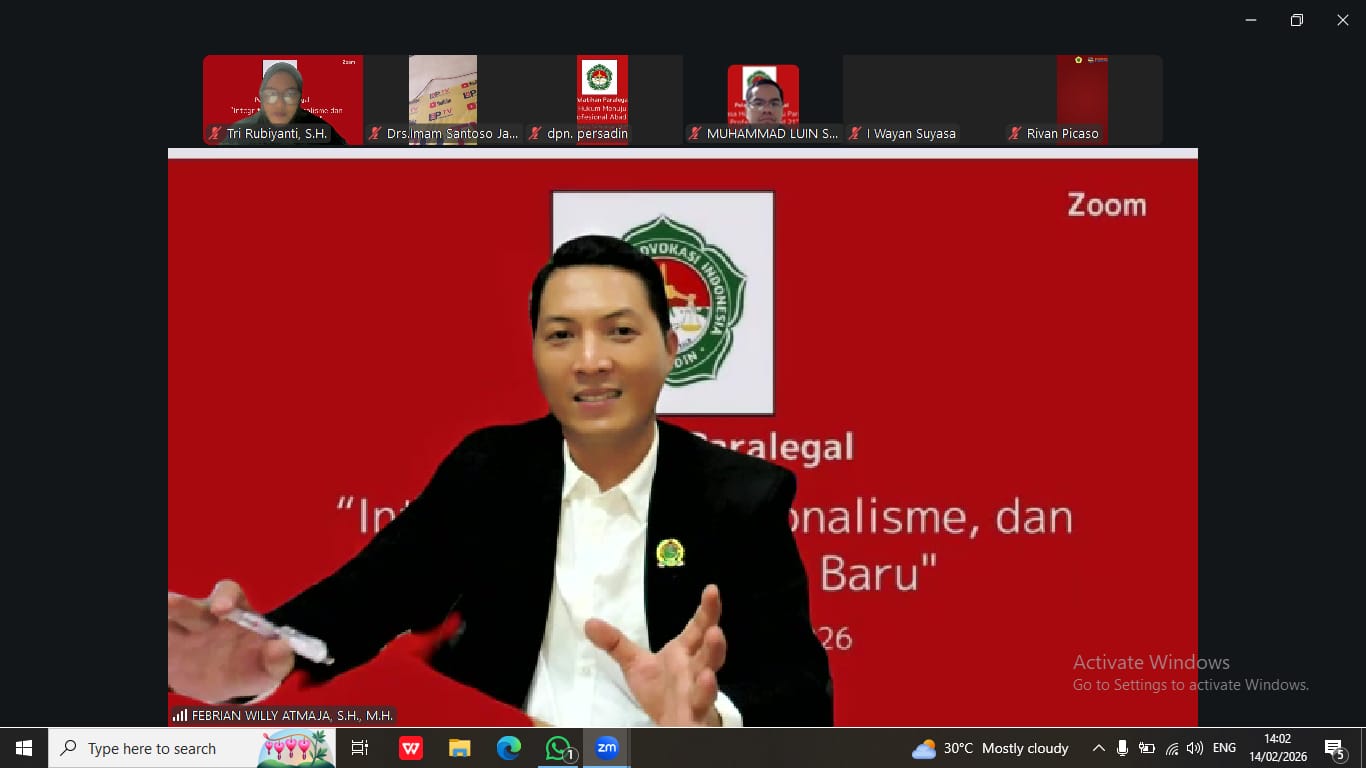Select the Rivan Picaso participant tile
Screen dimensions: 1366x768
pos(1082,100)
